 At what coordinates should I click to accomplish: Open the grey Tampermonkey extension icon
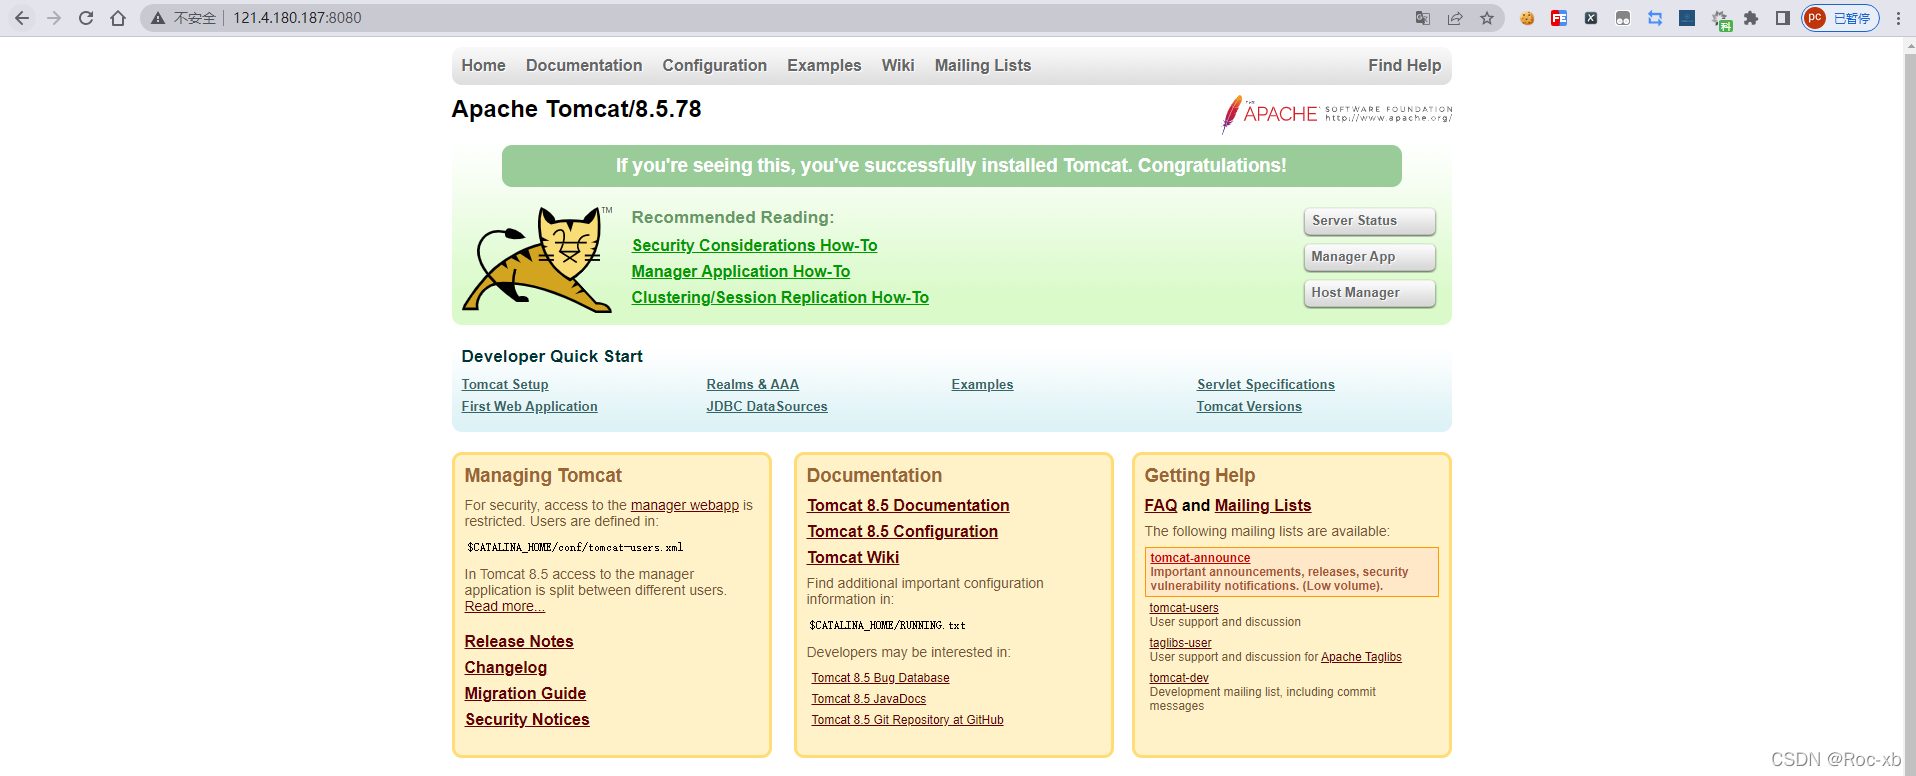1623,18
